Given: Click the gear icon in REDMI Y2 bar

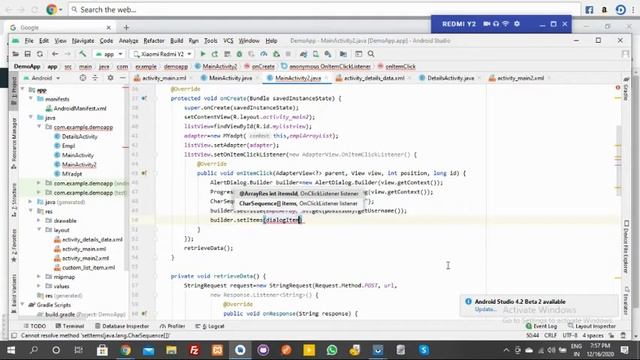Looking at the screenshot, I should click(517, 24).
